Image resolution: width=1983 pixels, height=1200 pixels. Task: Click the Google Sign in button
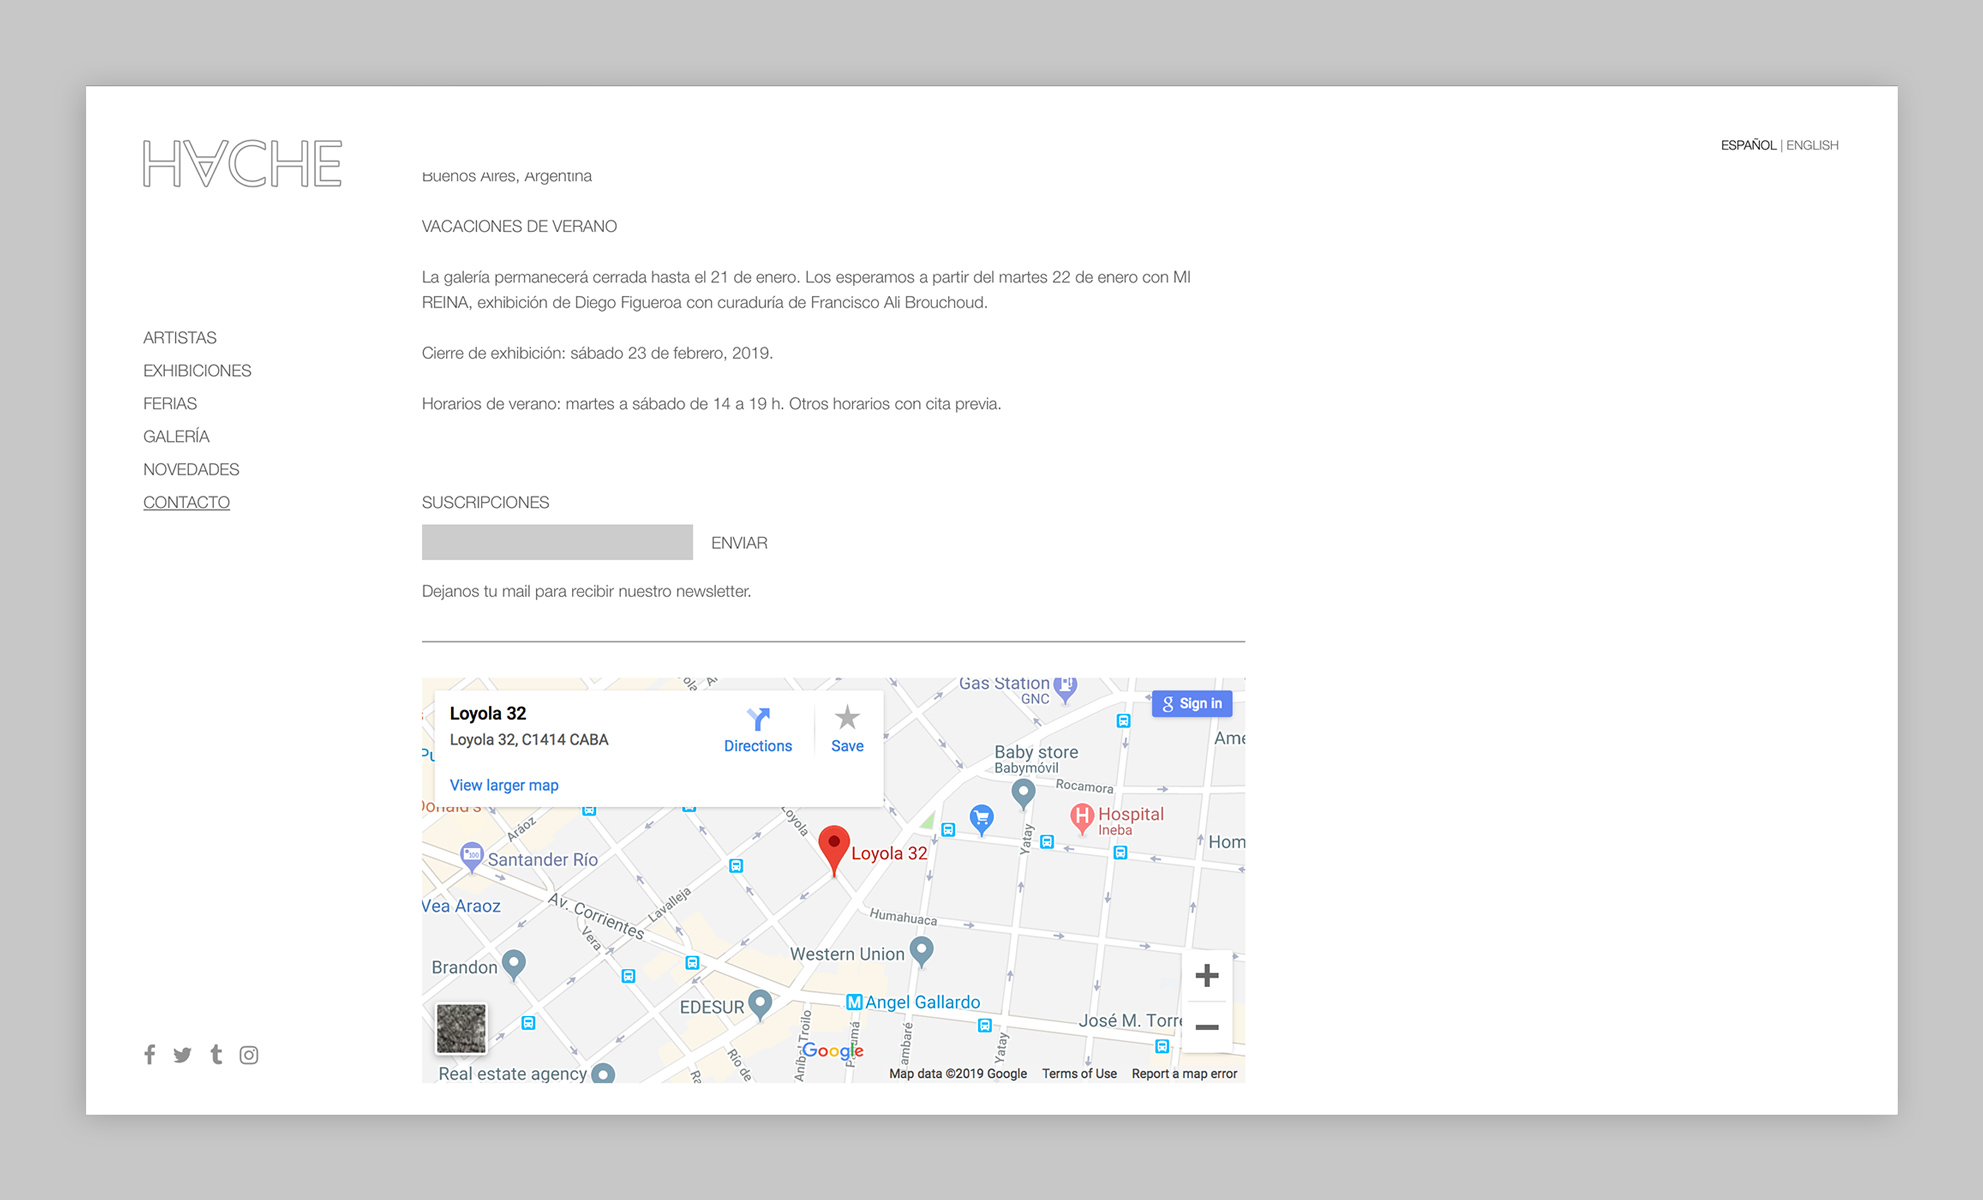coord(1192,704)
